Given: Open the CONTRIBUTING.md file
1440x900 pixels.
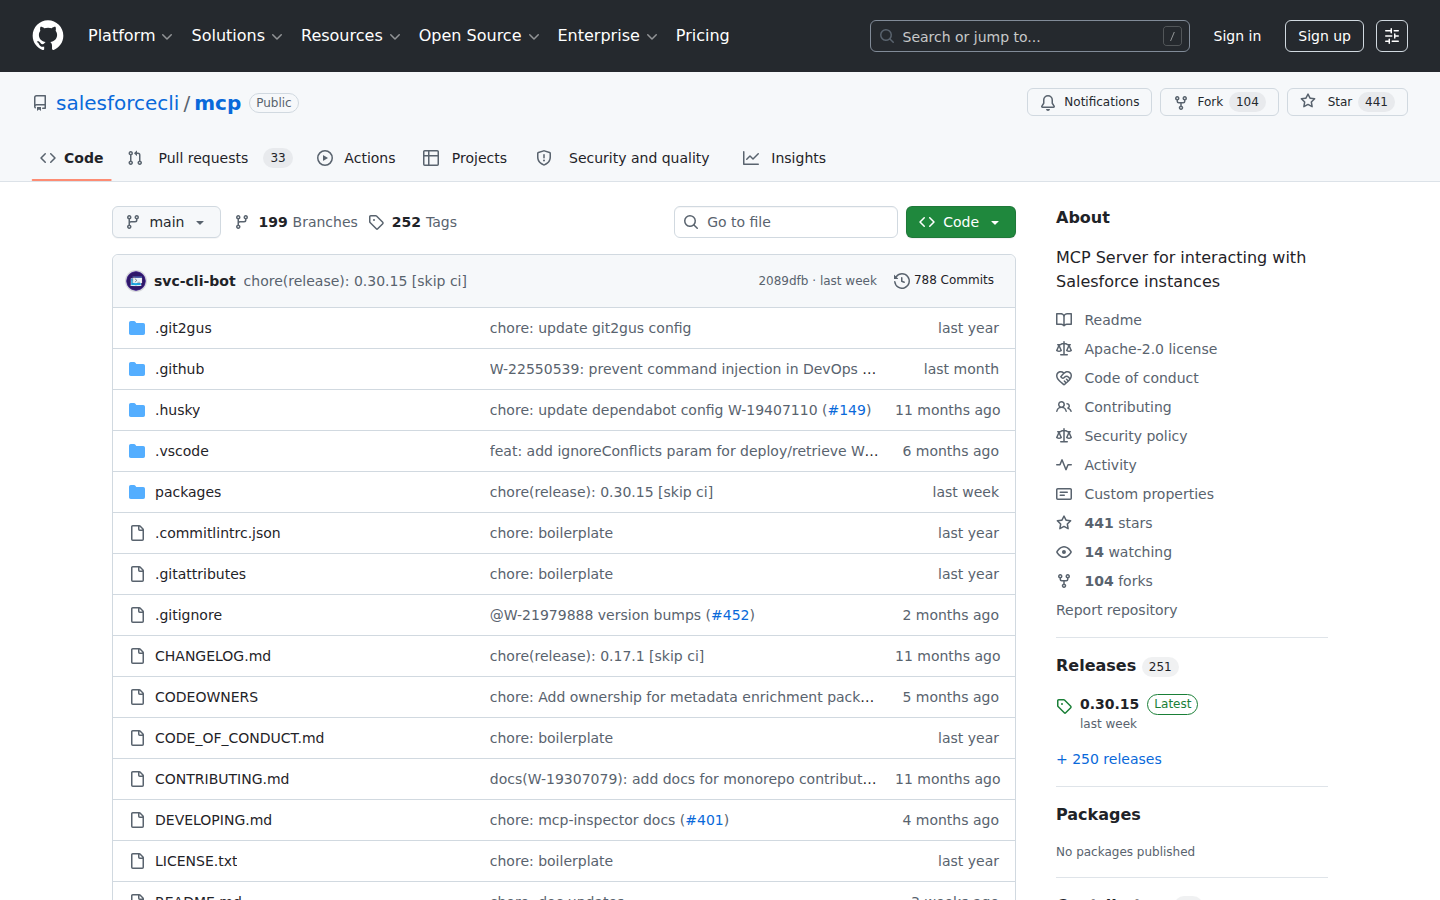Looking at the screenshot, I should [222, 779].
